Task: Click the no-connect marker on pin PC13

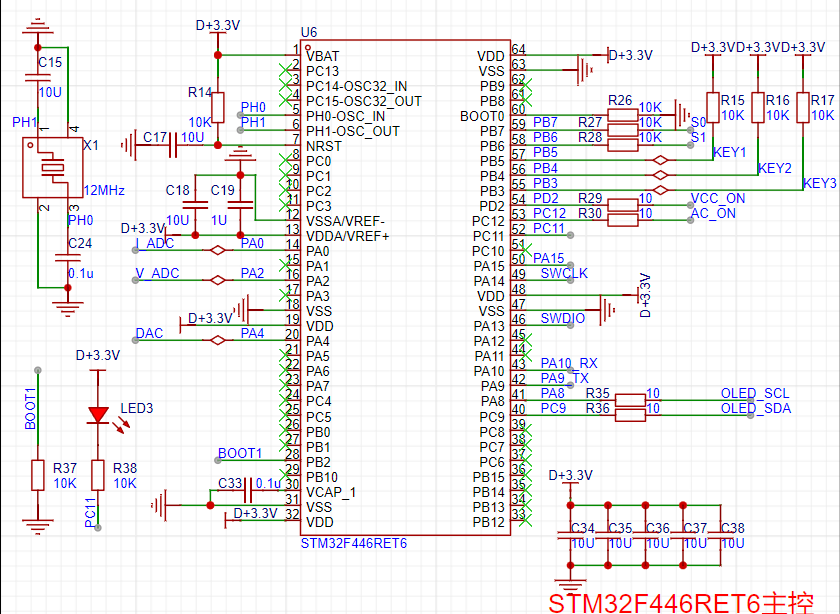Action: tap(285, 70)
